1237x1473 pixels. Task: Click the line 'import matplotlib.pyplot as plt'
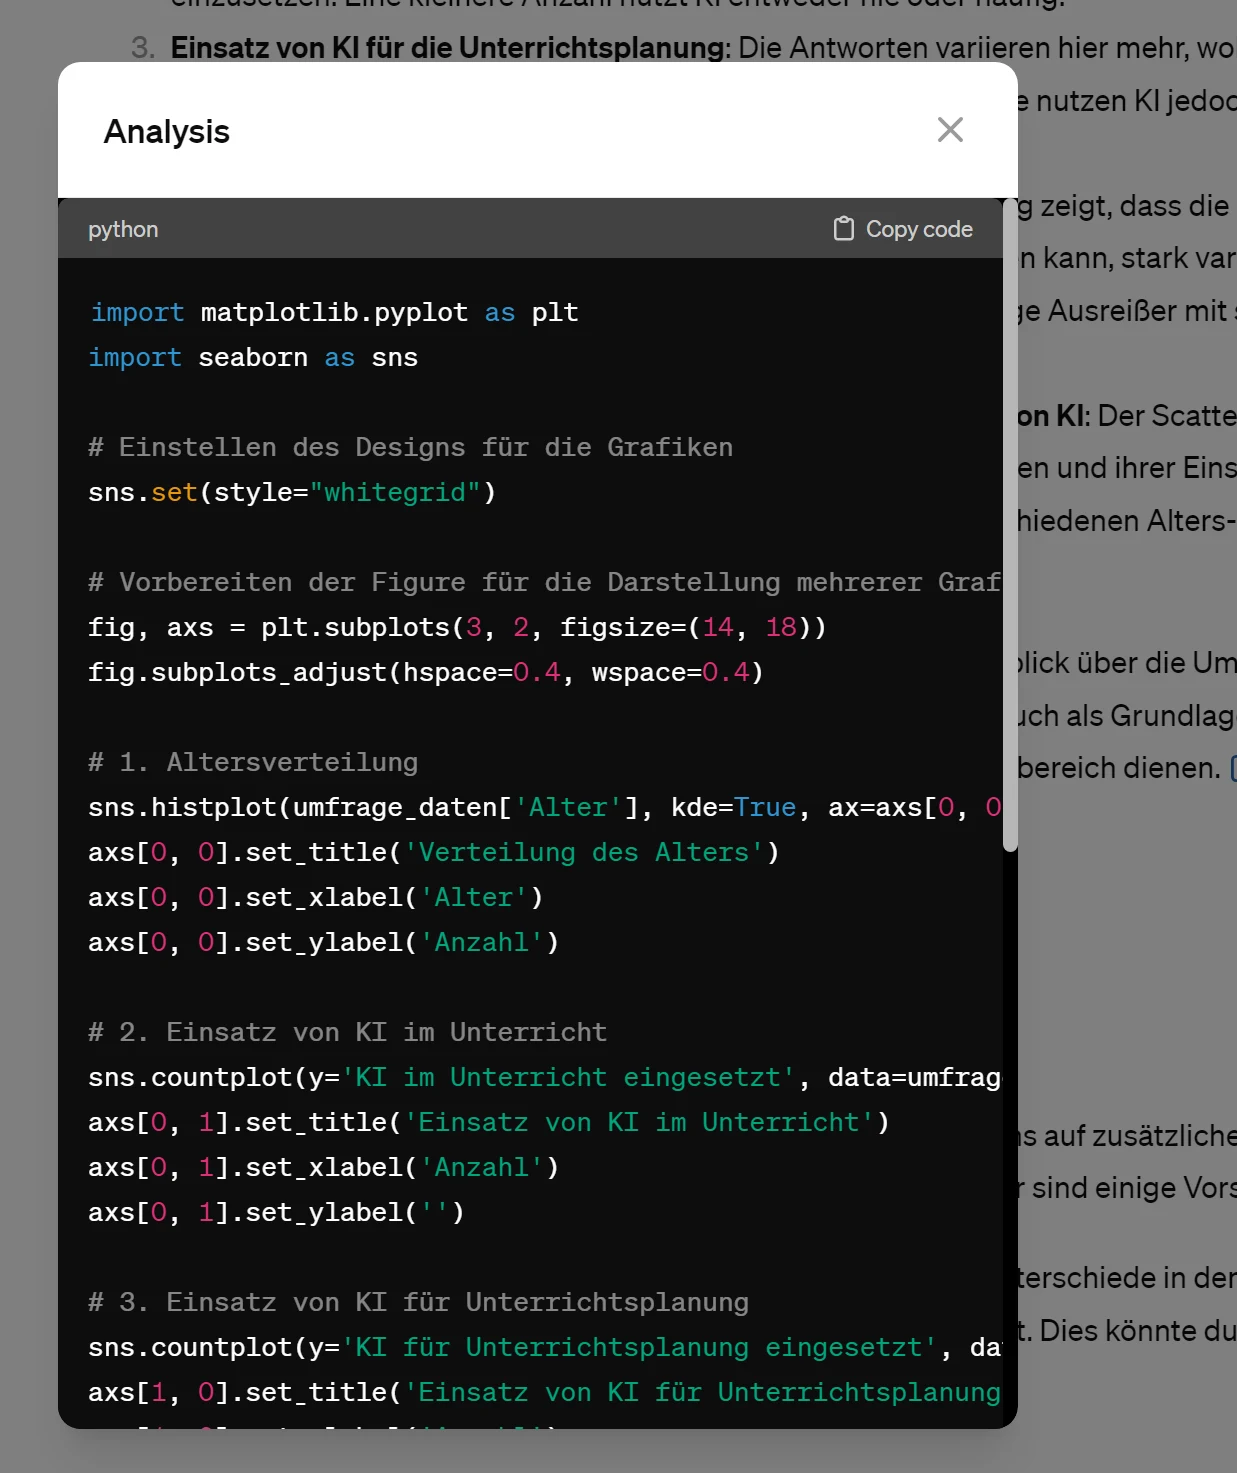pos(334,312)
